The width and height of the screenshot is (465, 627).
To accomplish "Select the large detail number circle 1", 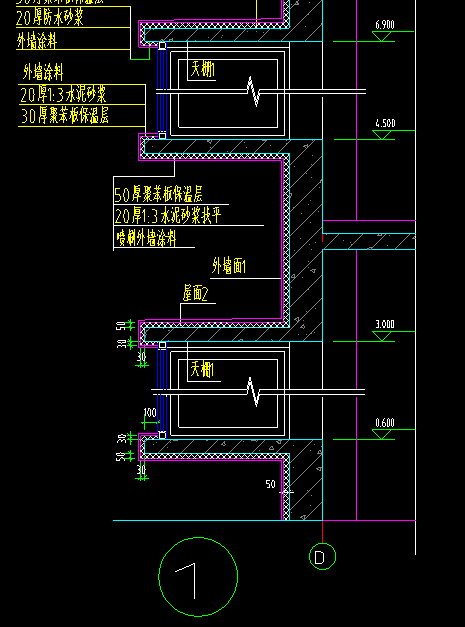I will (x=198, y=577).
